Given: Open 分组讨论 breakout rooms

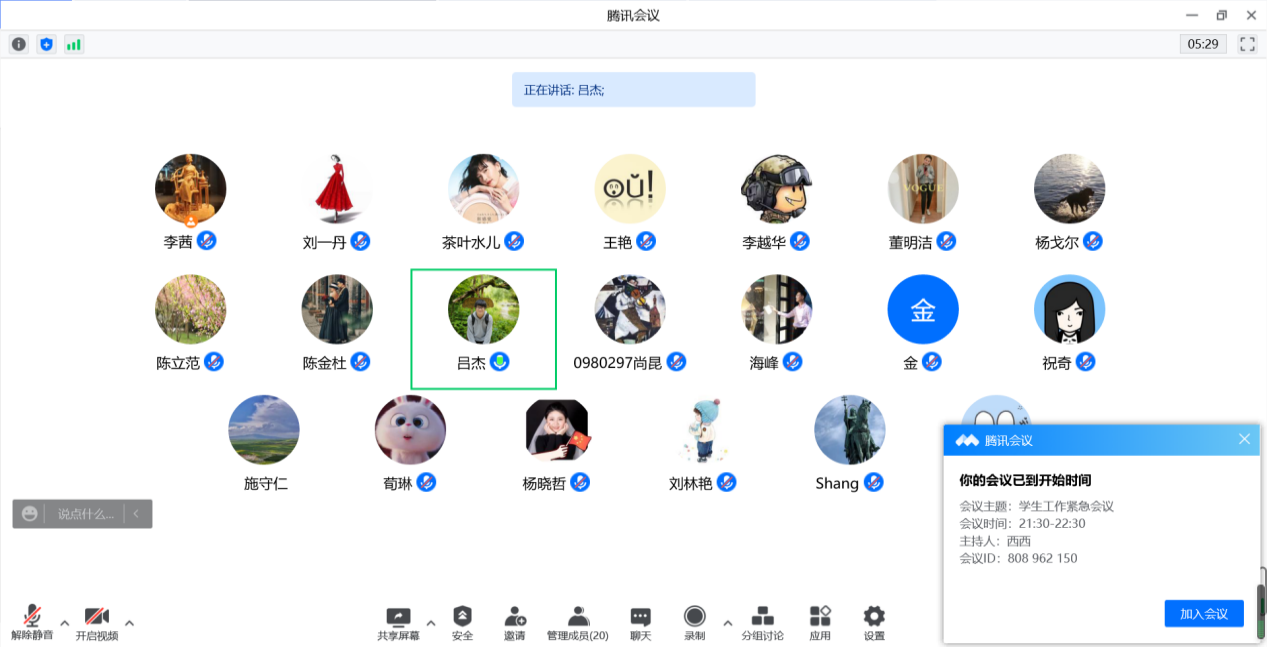Looking at the screenshot, I should tap(762, 622).
